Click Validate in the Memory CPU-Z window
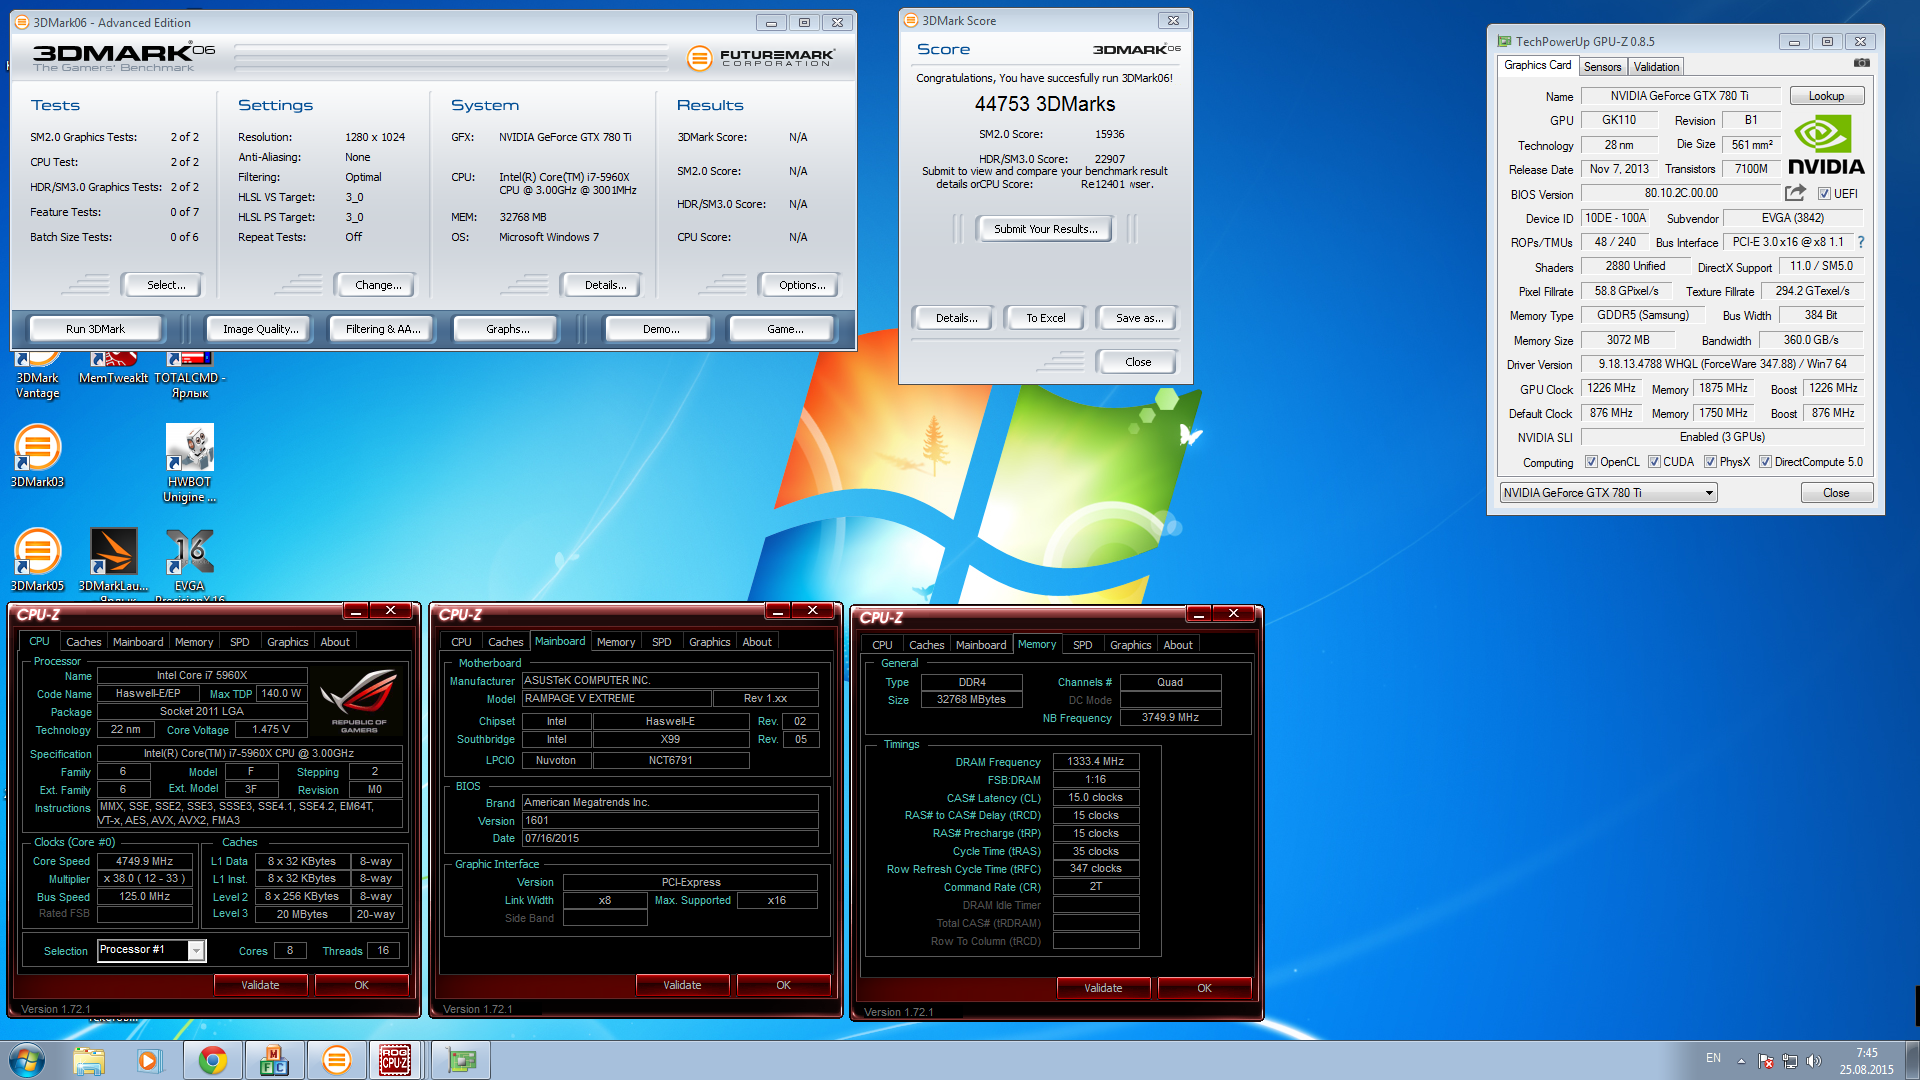The image size is (1920, 1080). pyautogui.click(x=1103, y=988)
